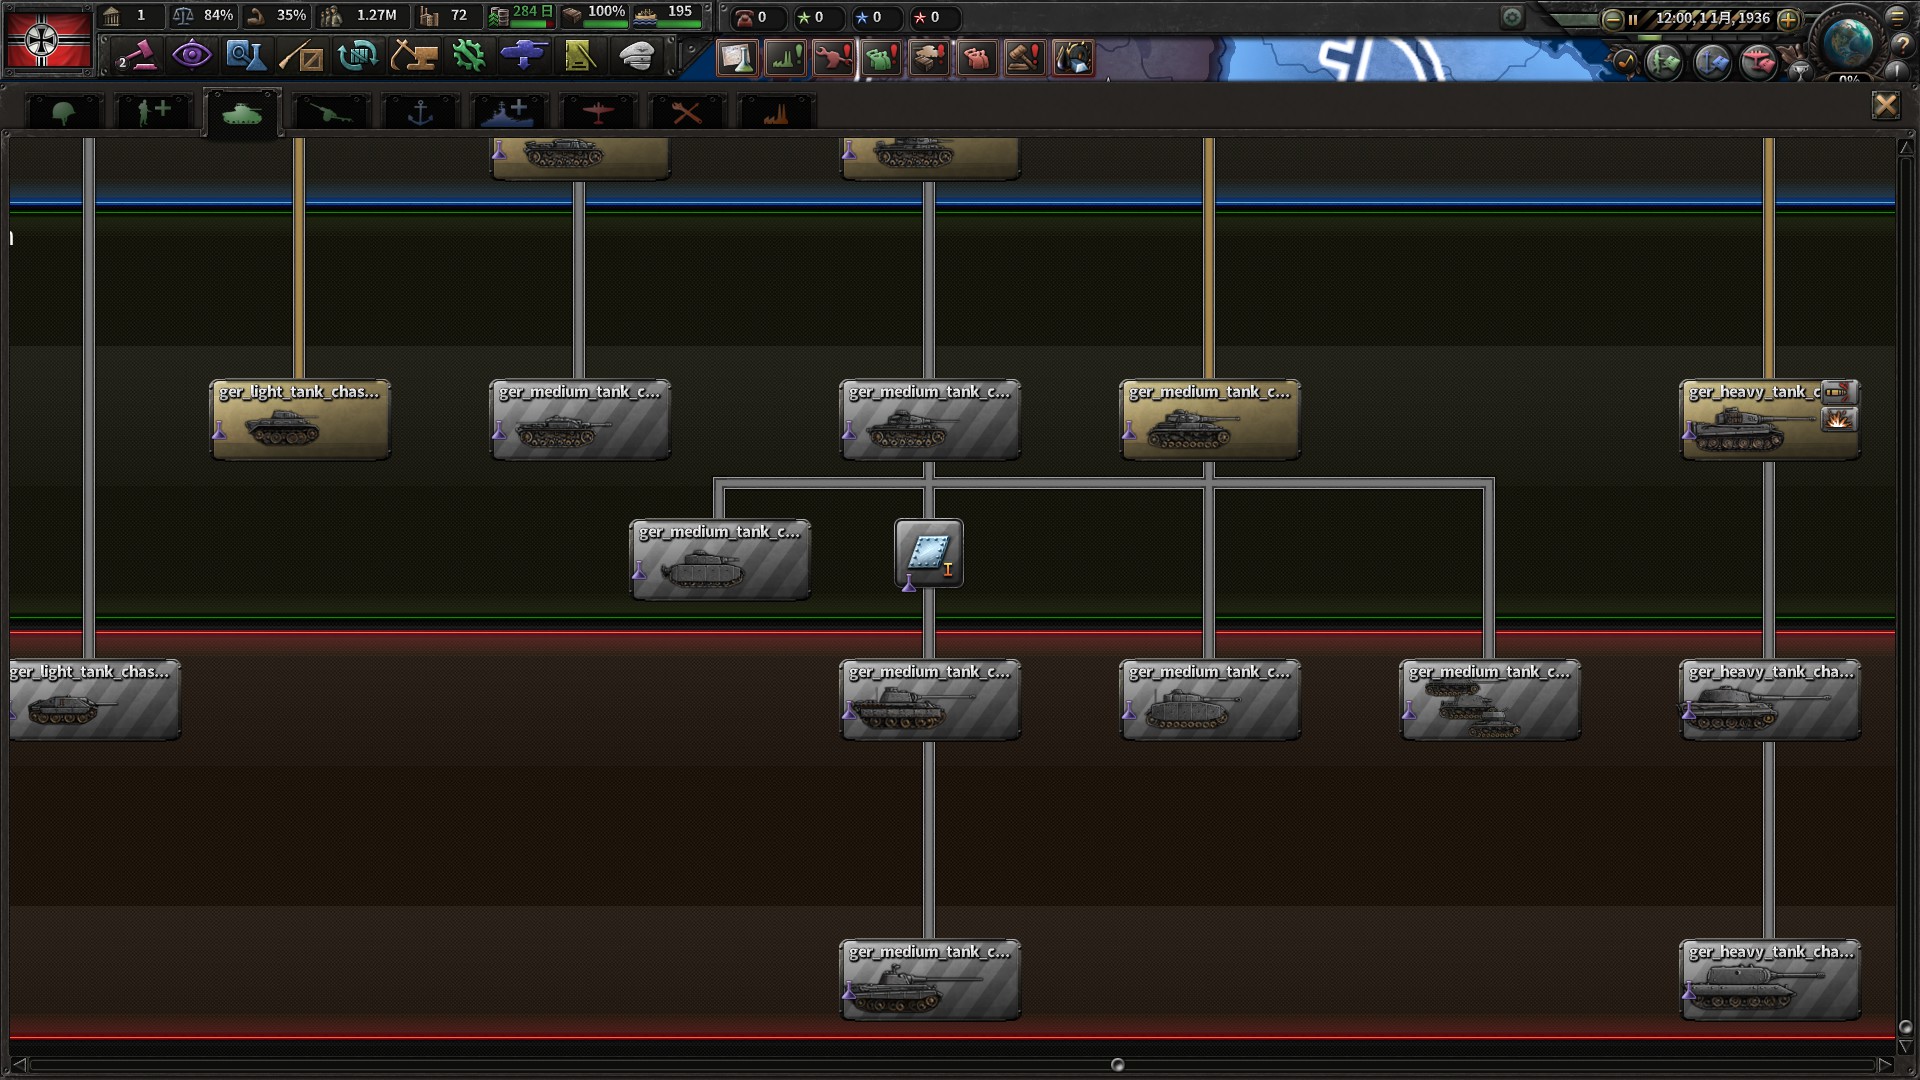Click the research alert map-and-flask icon
The width and height of the screenshot is (1920, 1080).
pos(737,58)
